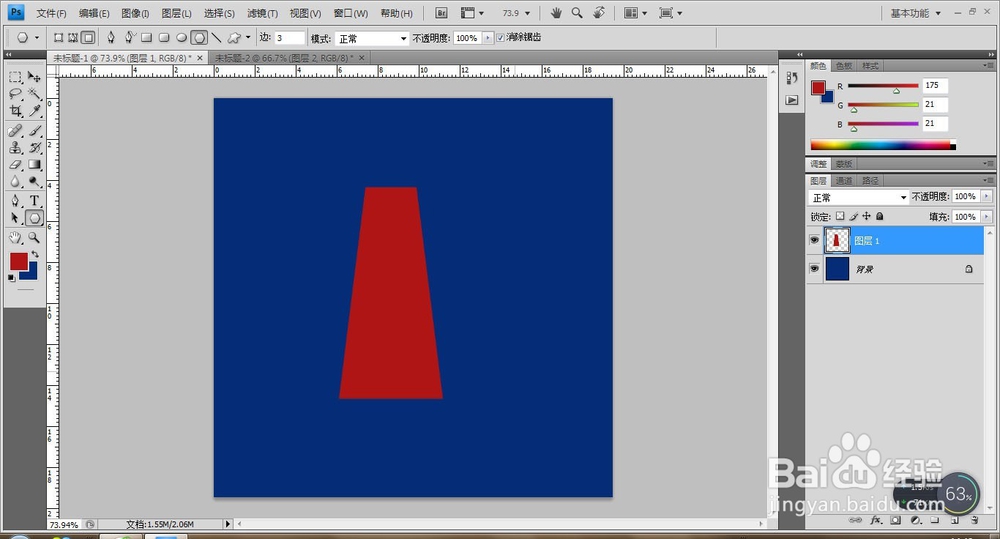Open the 图像(I) menu
The image size is (1000, 539).
point(135,13)
